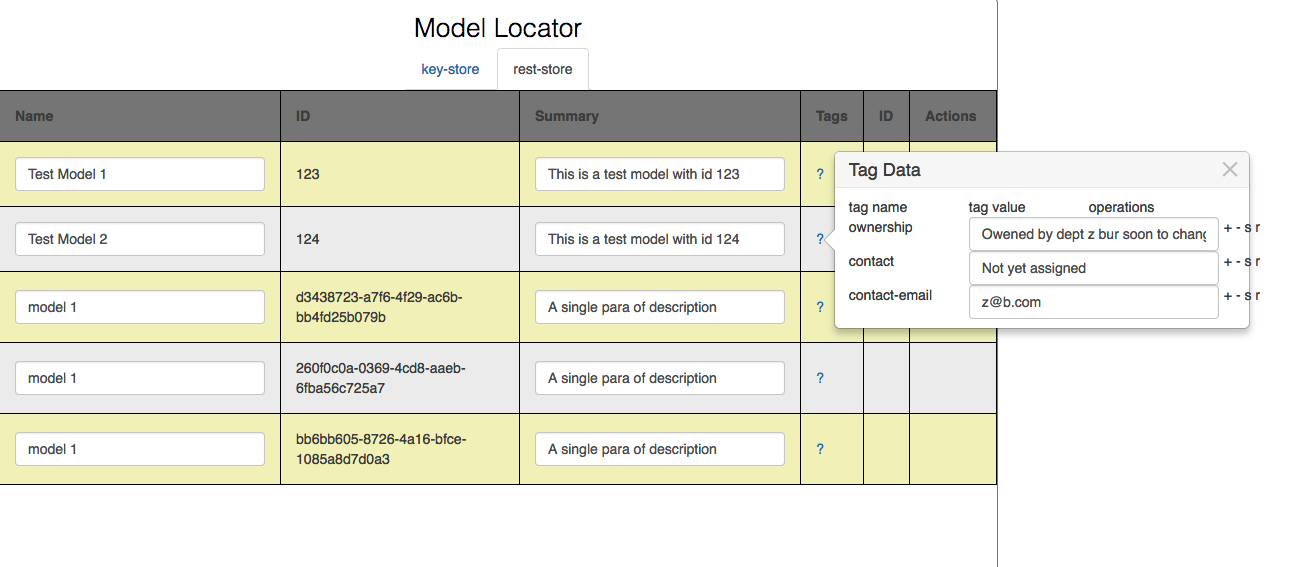Viewport: 1313px width, 567px height.
Task: Open the tags ? for Test Model 1
Action: [x=820, y=174]
